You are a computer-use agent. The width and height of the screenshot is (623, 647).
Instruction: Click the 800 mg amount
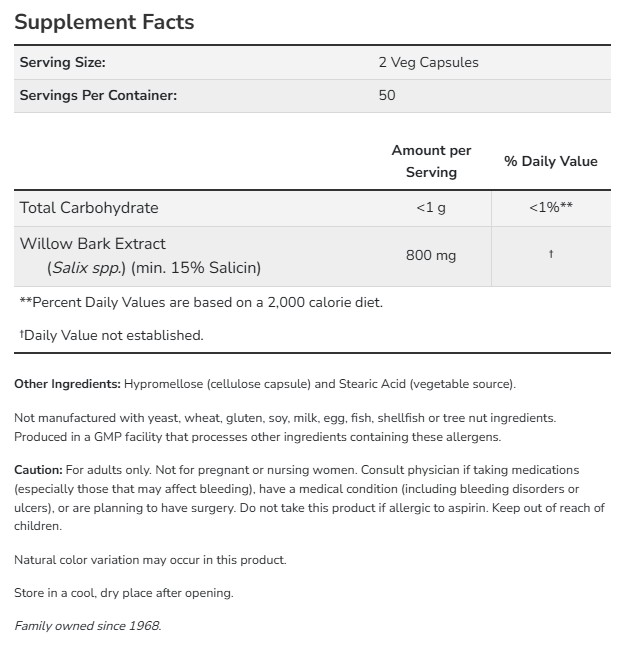pyautogui.click(x=431, y=255)
